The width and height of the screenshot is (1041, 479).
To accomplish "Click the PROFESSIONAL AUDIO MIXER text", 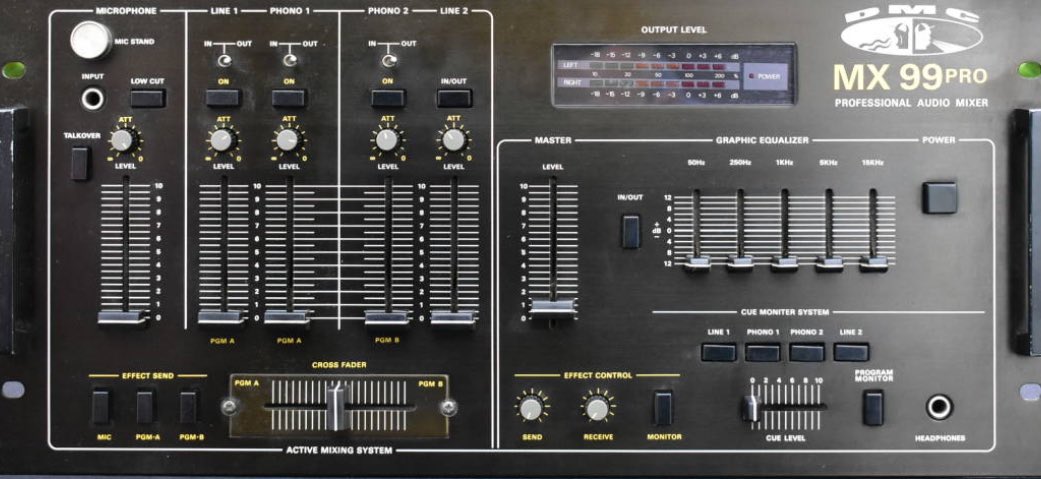I will pyautogui.click(x=911, y=103).
